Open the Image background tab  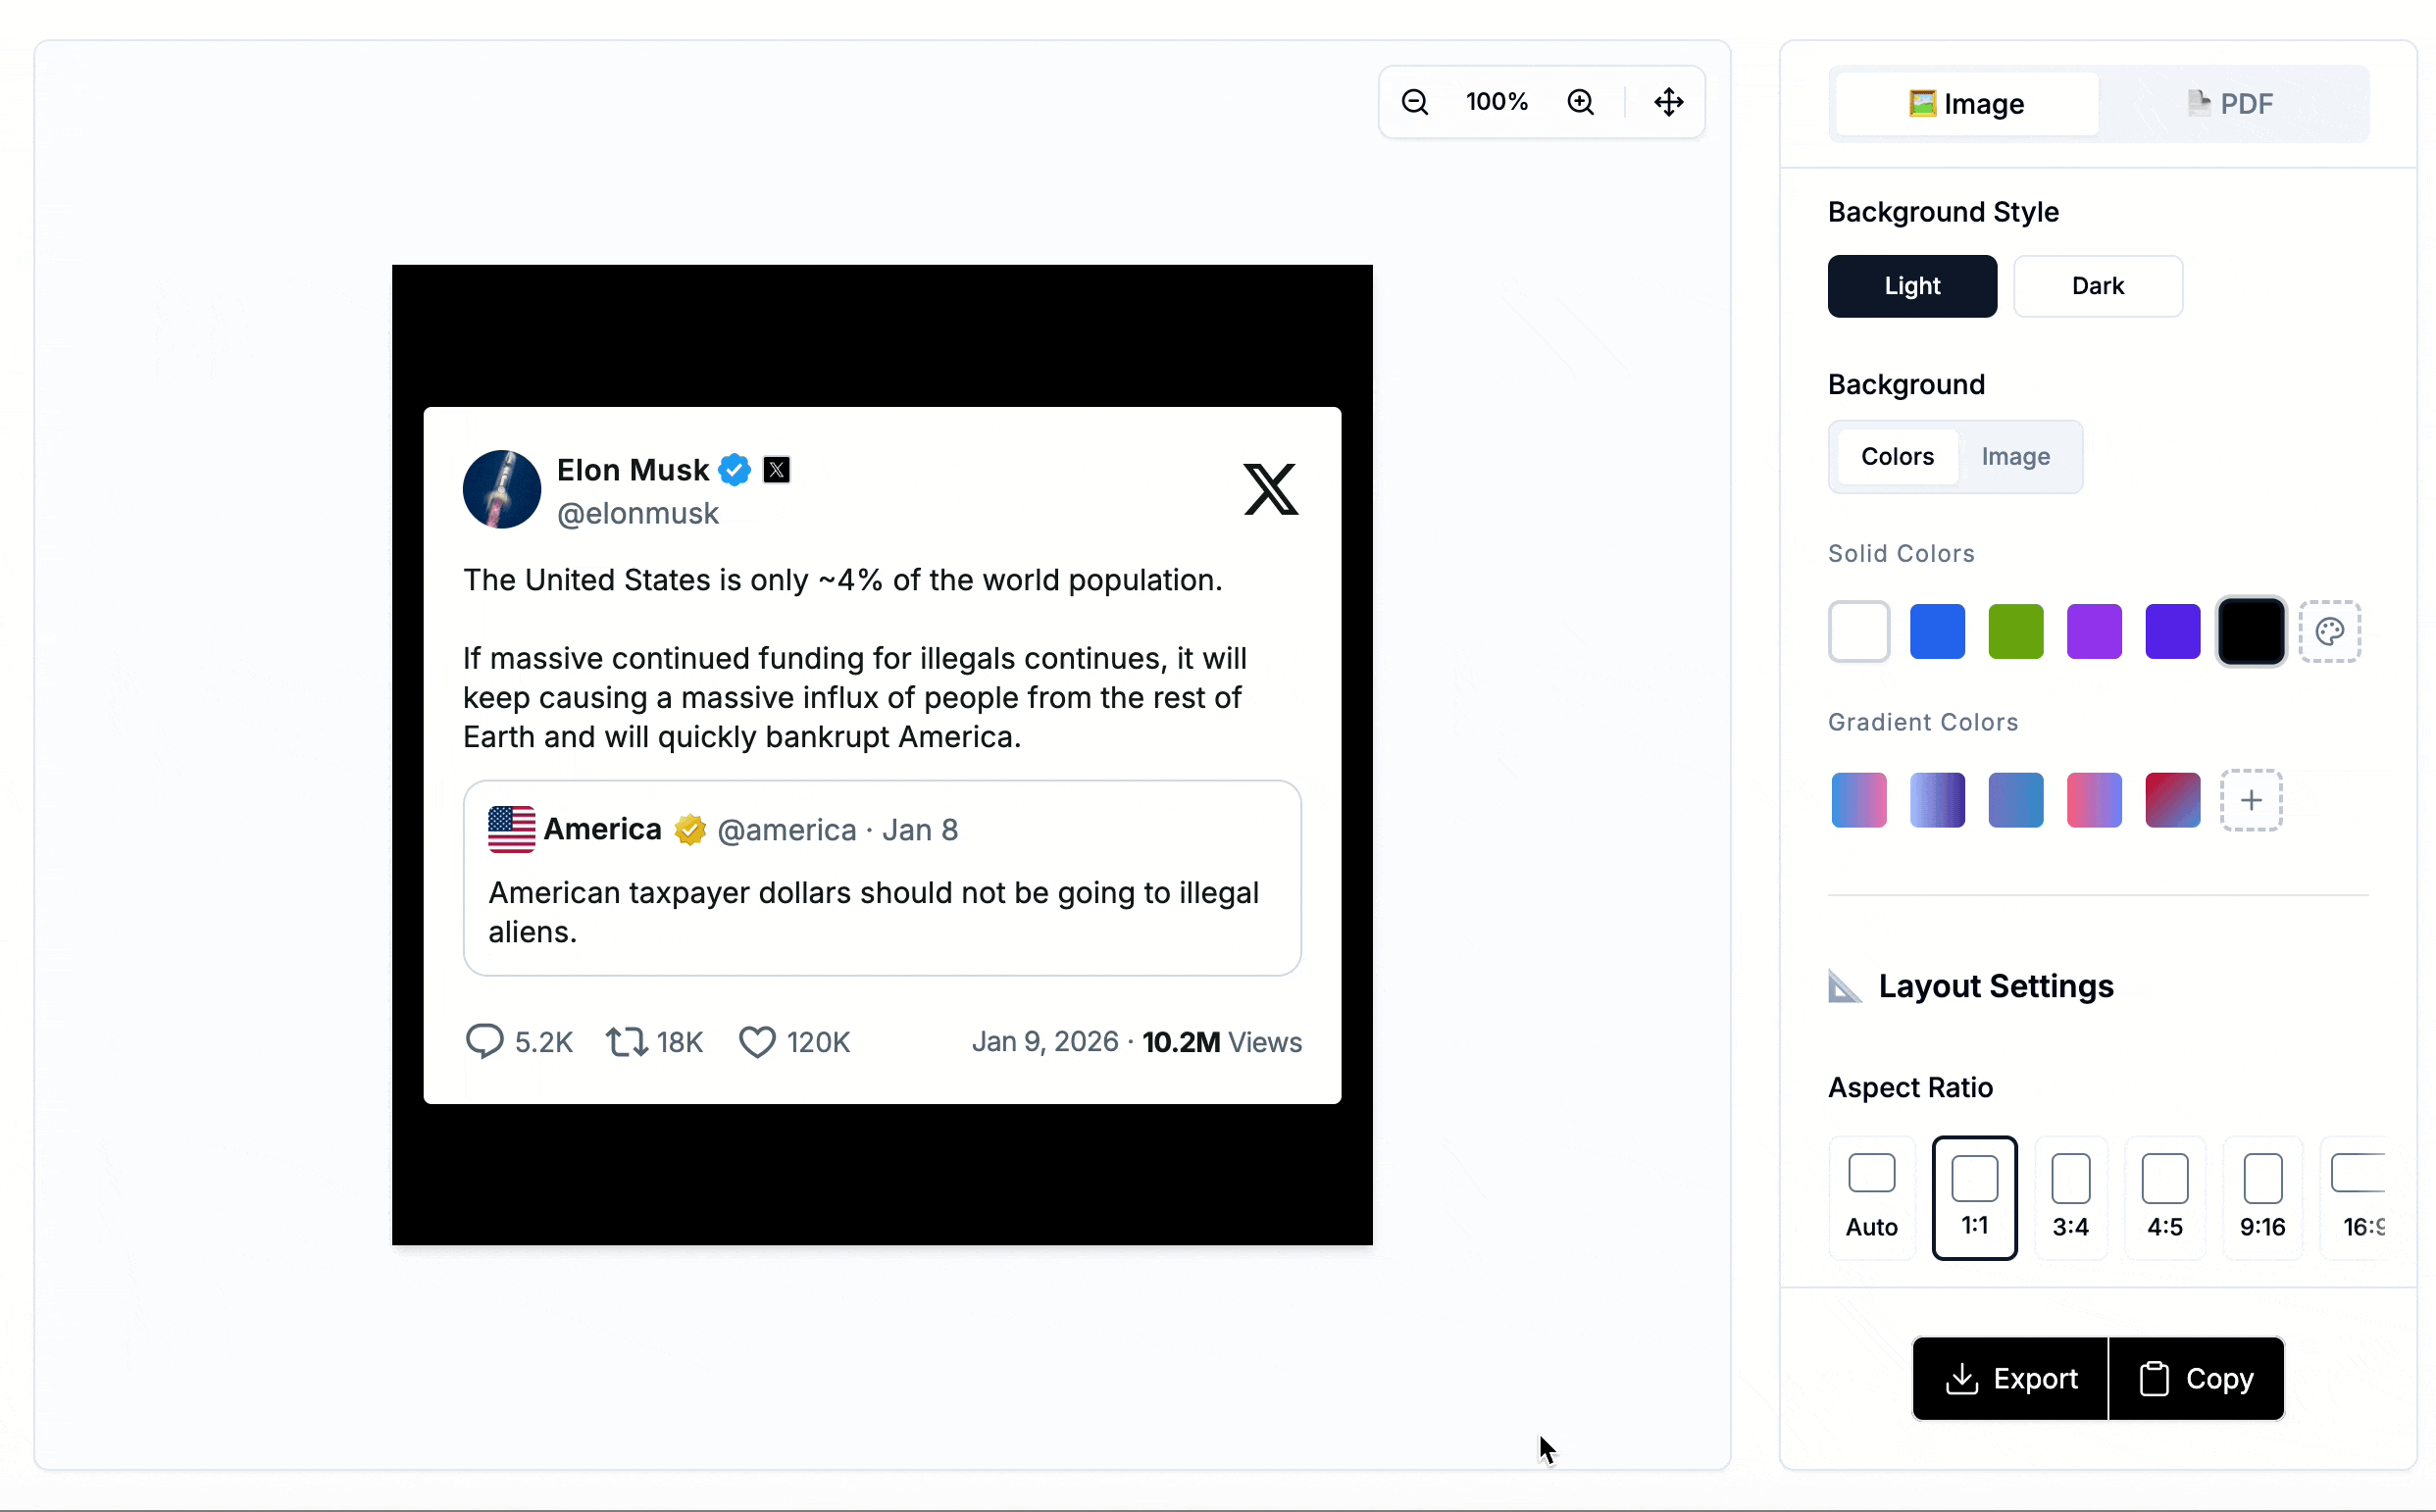2015,457
